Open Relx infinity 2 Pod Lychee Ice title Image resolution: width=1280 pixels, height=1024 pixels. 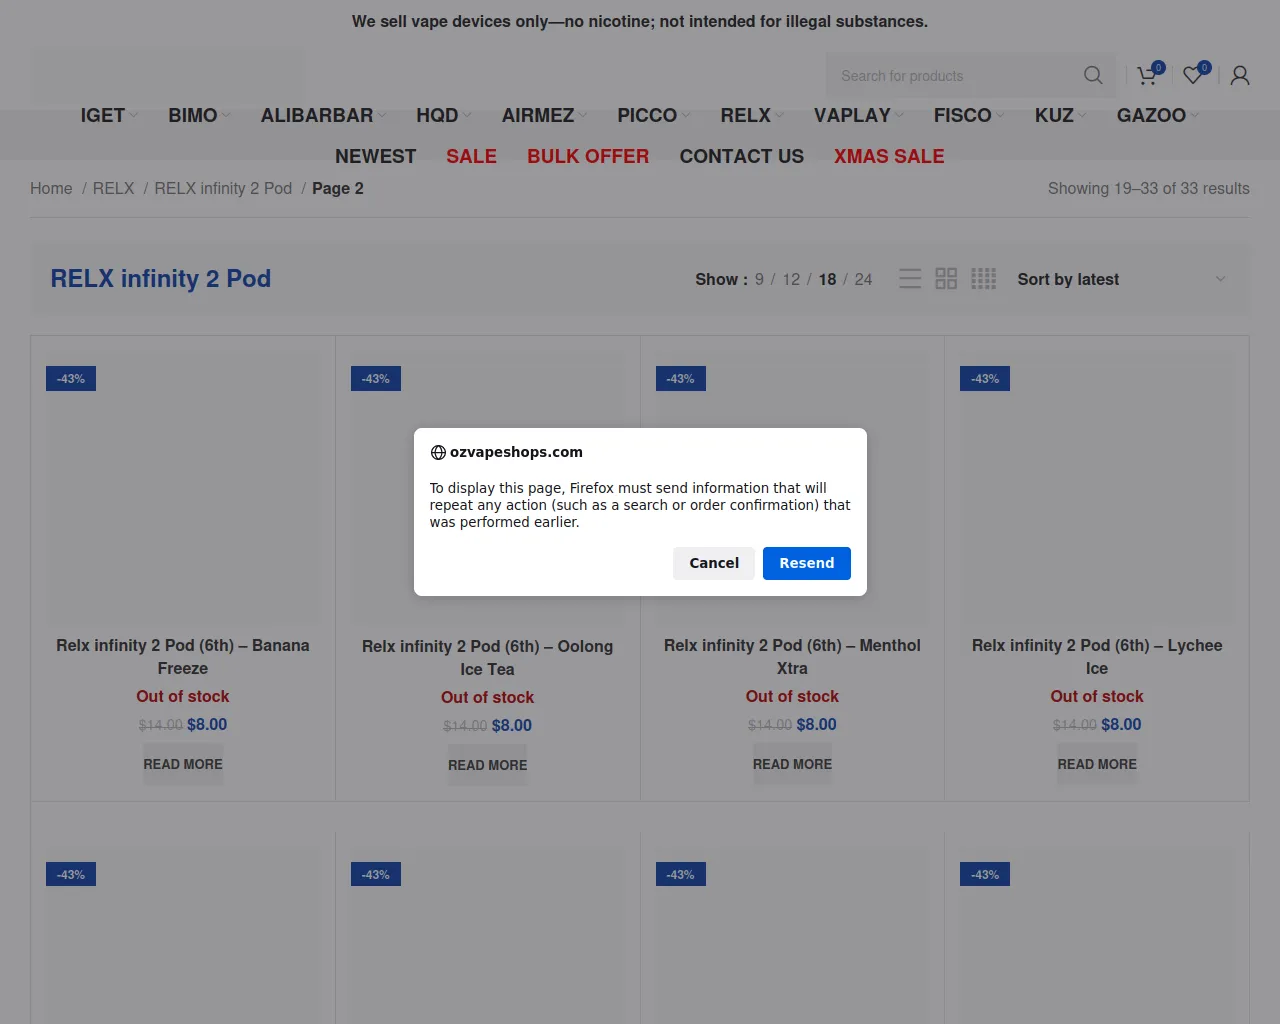pos(1097,657)
